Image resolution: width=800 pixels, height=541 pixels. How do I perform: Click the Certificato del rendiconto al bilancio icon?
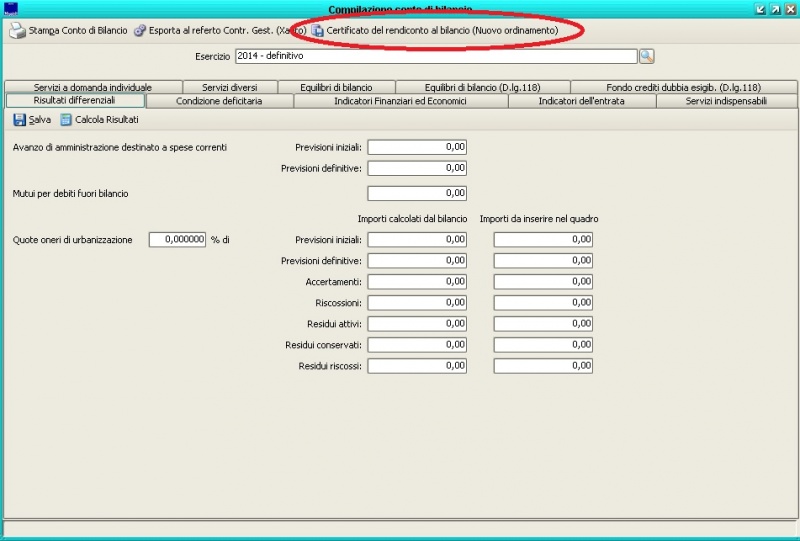pyautogui.click(x=318, y=31)
